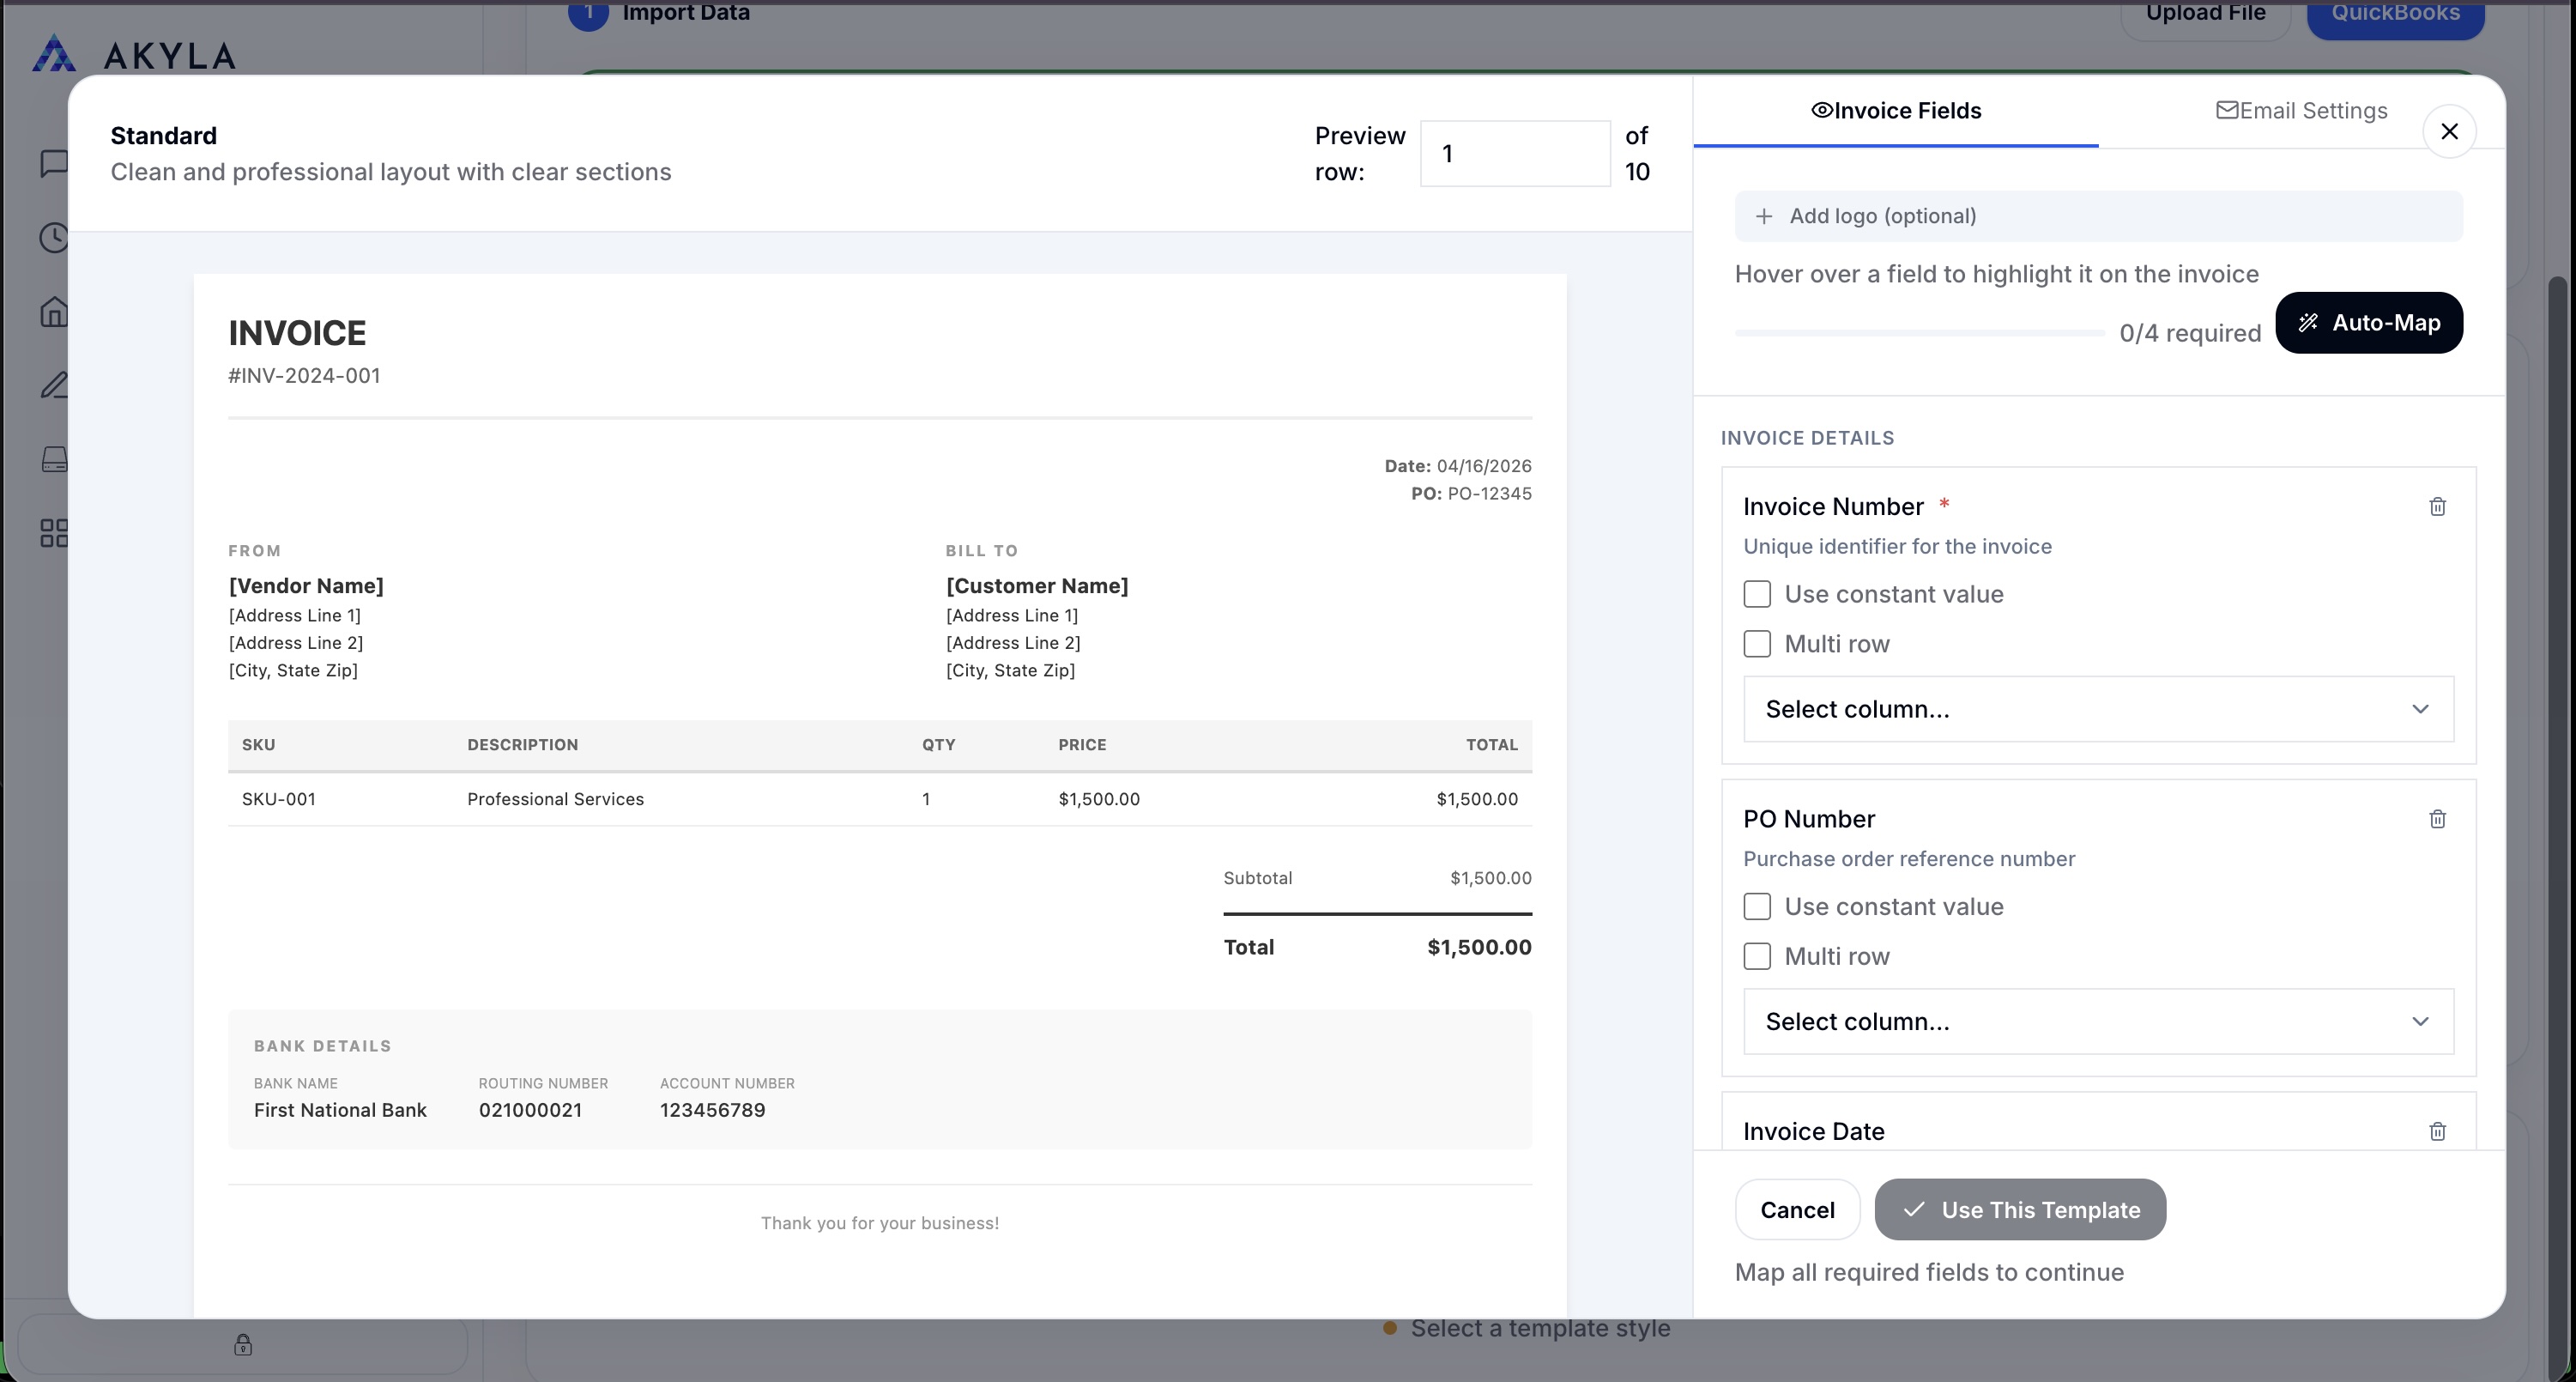Screen dimensions: 2576x1382
Task: Expand the Add logo (optional) option
Action: pos(2097,215)
